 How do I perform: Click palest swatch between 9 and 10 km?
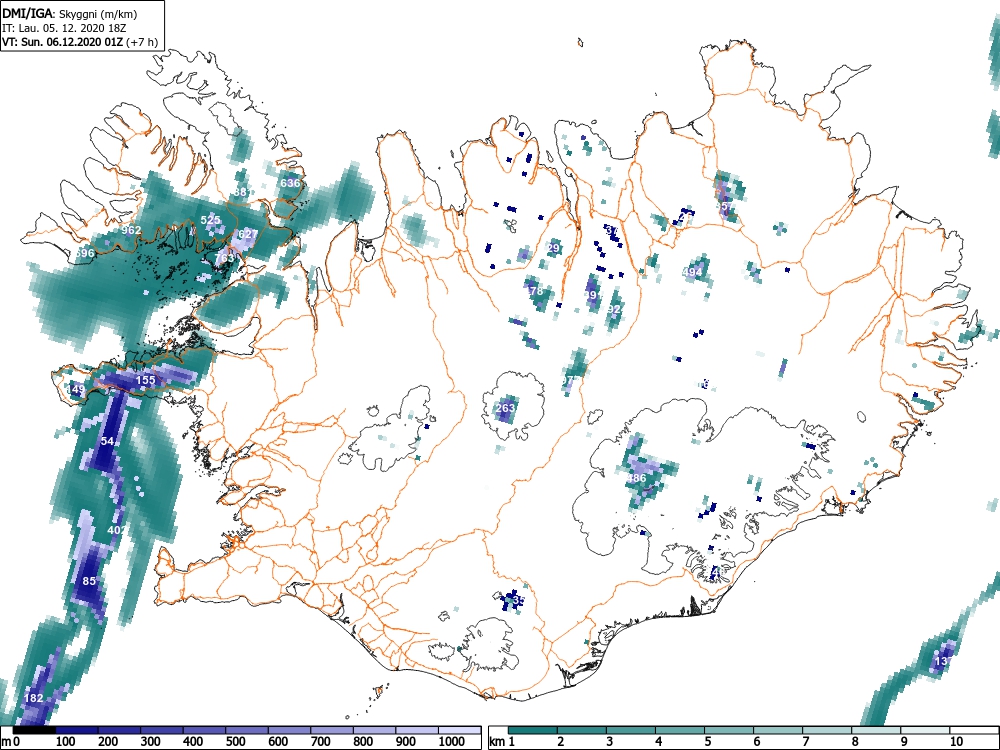pyautogui.click(x=925, y=730)
